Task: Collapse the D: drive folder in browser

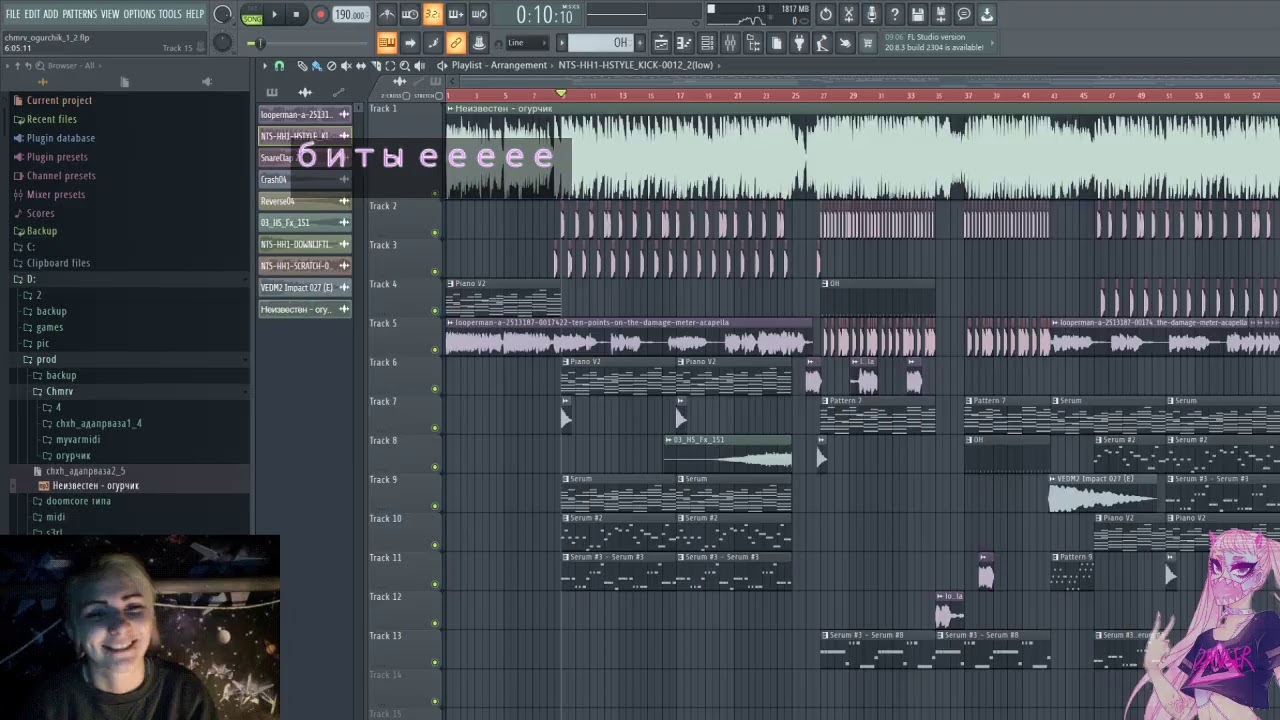Action: pyautogui.click(x=31, y=279)
